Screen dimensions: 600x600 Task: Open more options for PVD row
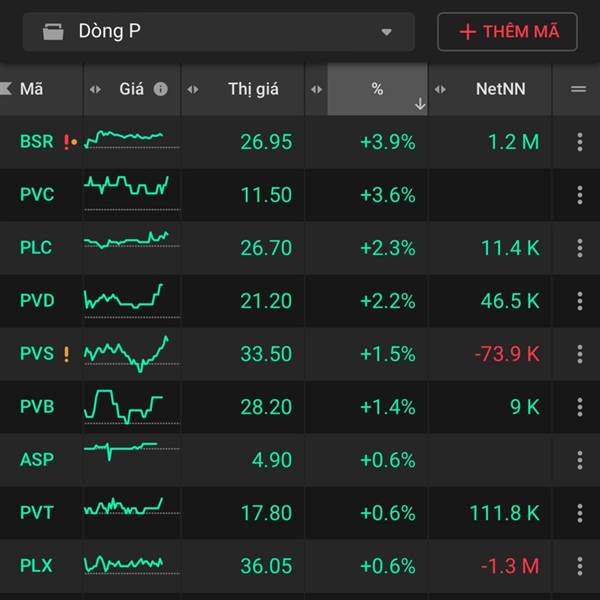[580, 301]
